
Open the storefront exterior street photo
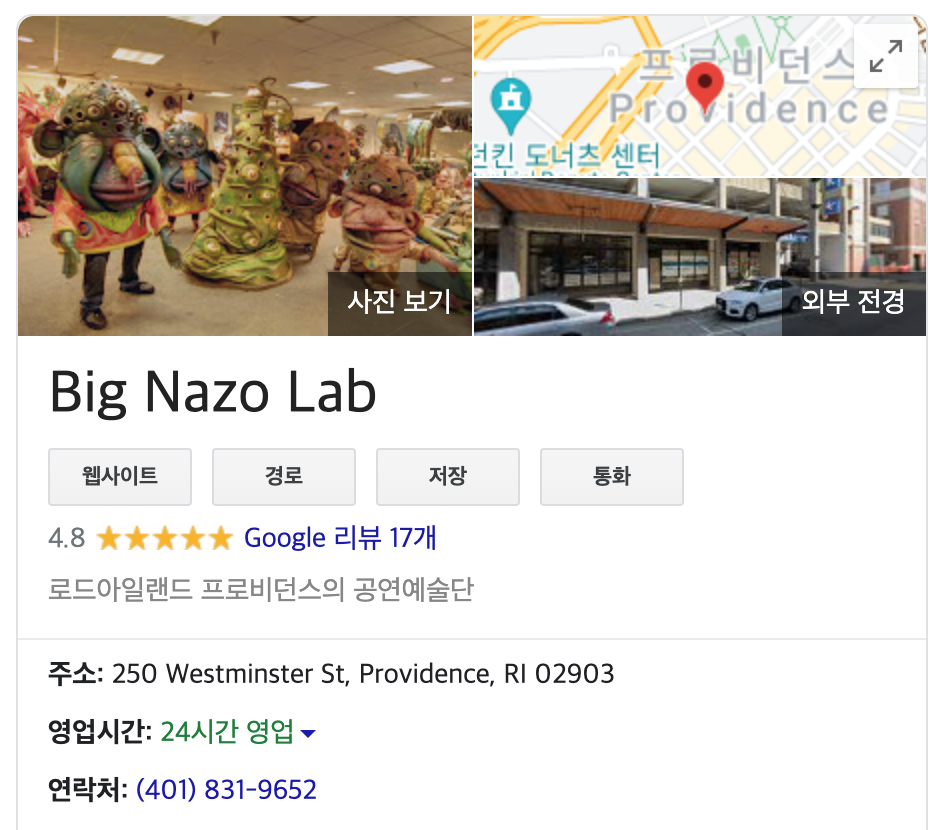tap(700, 257)
